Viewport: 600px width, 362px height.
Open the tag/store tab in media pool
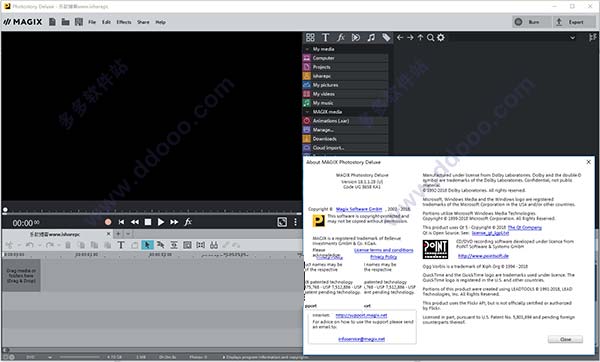click(386, 38)
